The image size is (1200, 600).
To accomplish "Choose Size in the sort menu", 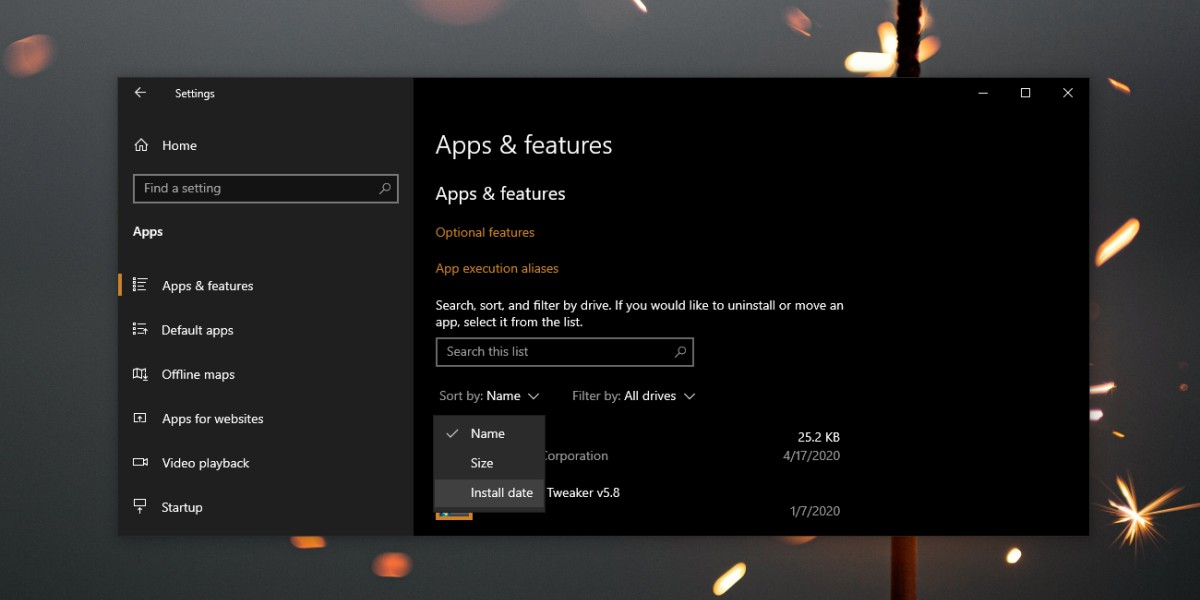I will coord(489,463).
